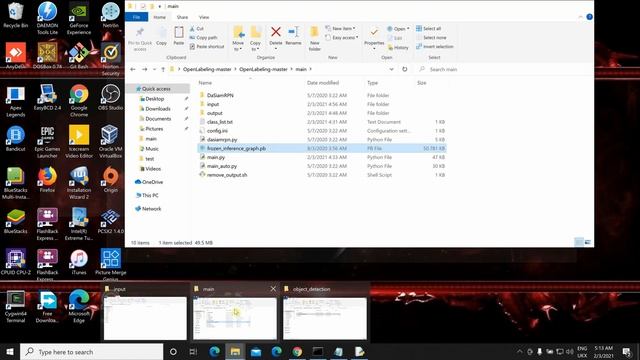The height and width of the screenshot is (360, 640).
Task: Click Copy path in the ribbon
Action: [x=203, y=38]
